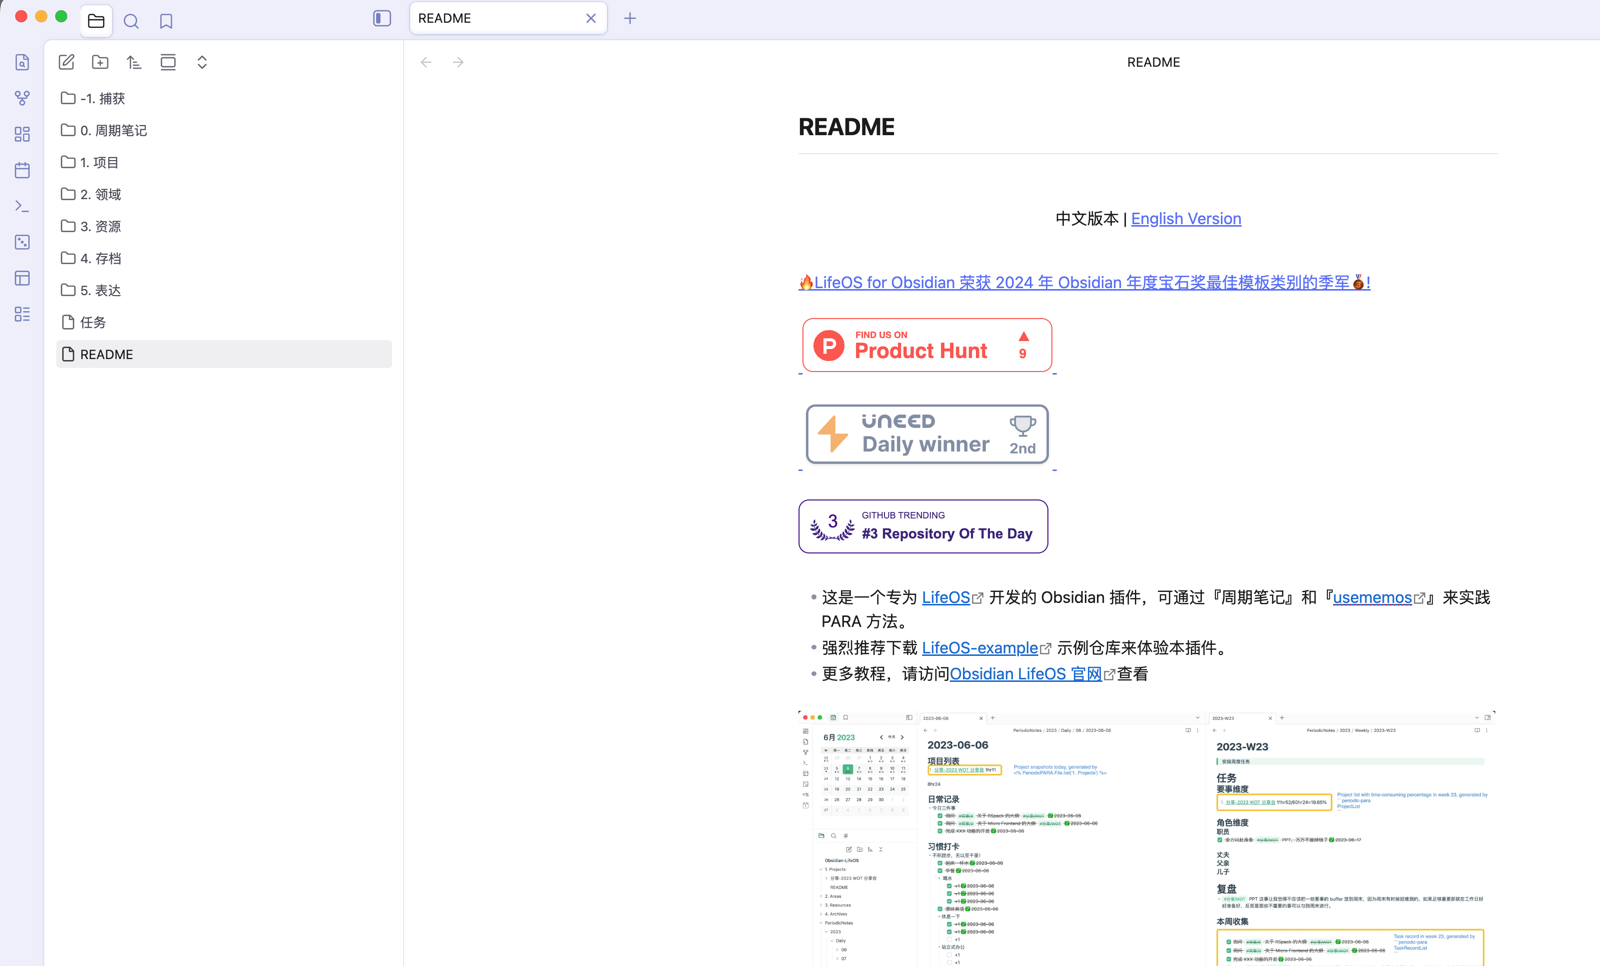Navigate forward with right arrow
Viewport: 1600px width, 966px height.
458,62
